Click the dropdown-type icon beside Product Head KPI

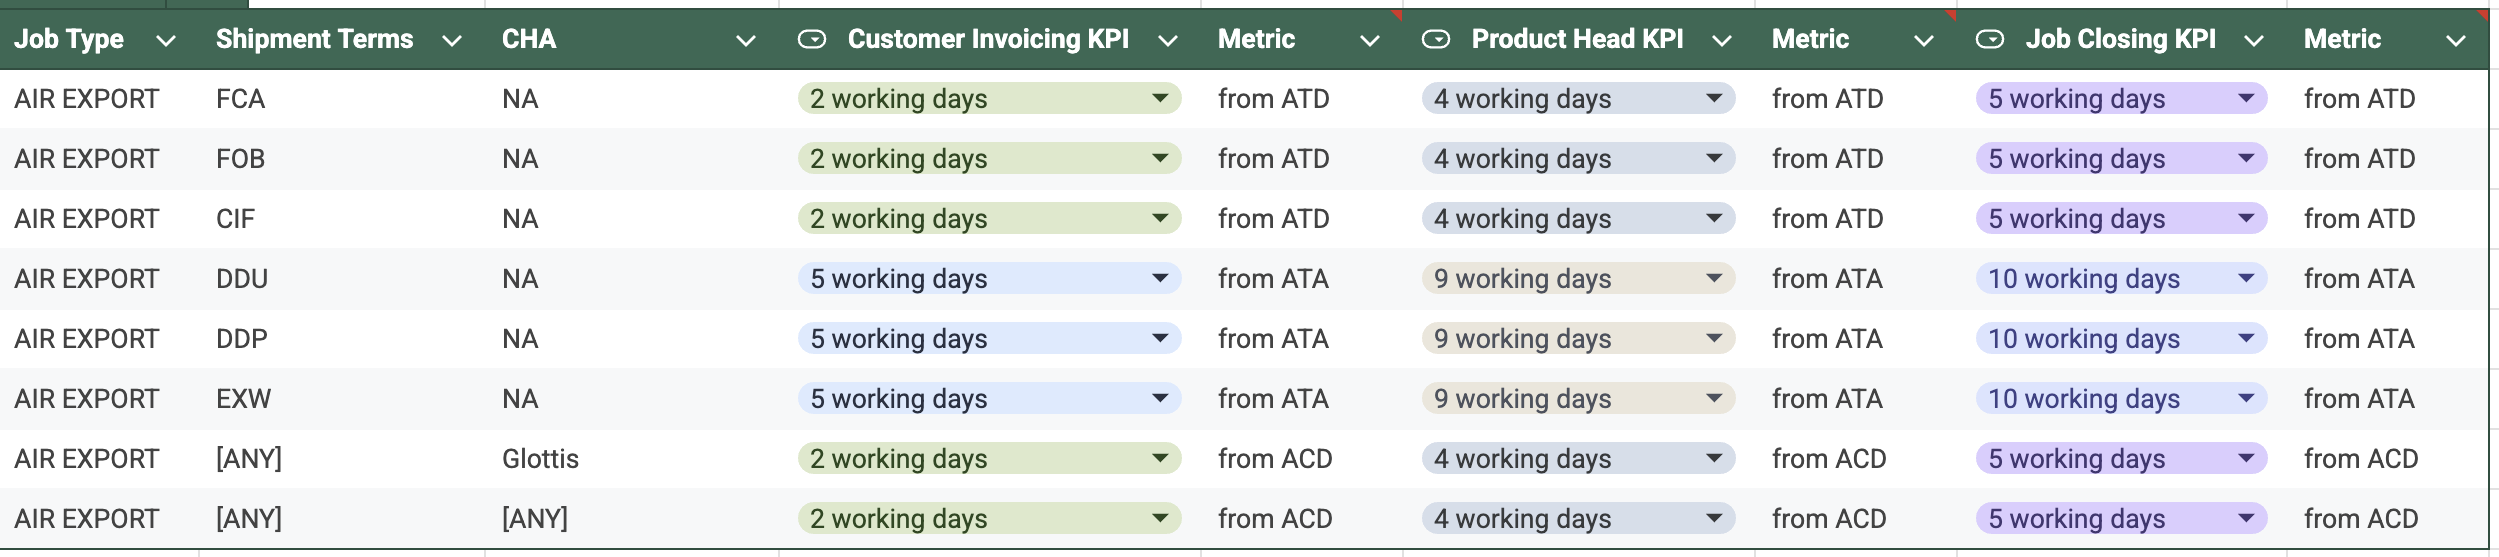[x=1435, y=40]
